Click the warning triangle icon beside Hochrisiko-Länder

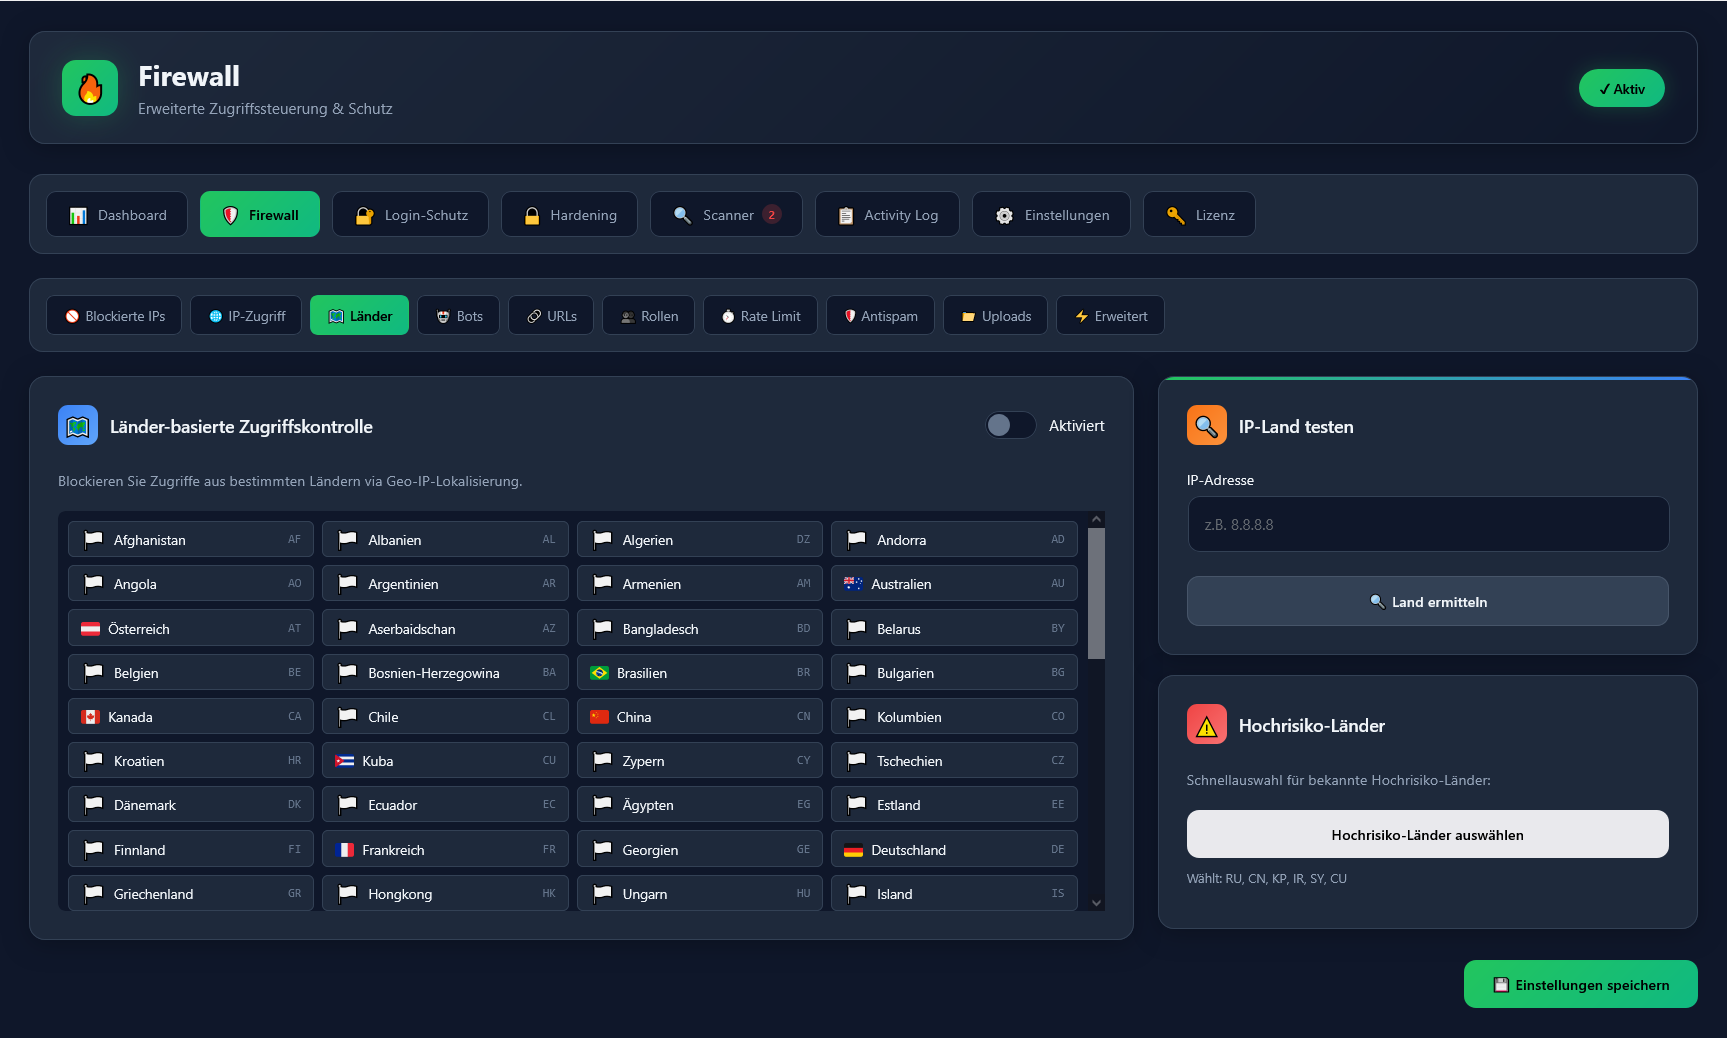pos(1206,725)
